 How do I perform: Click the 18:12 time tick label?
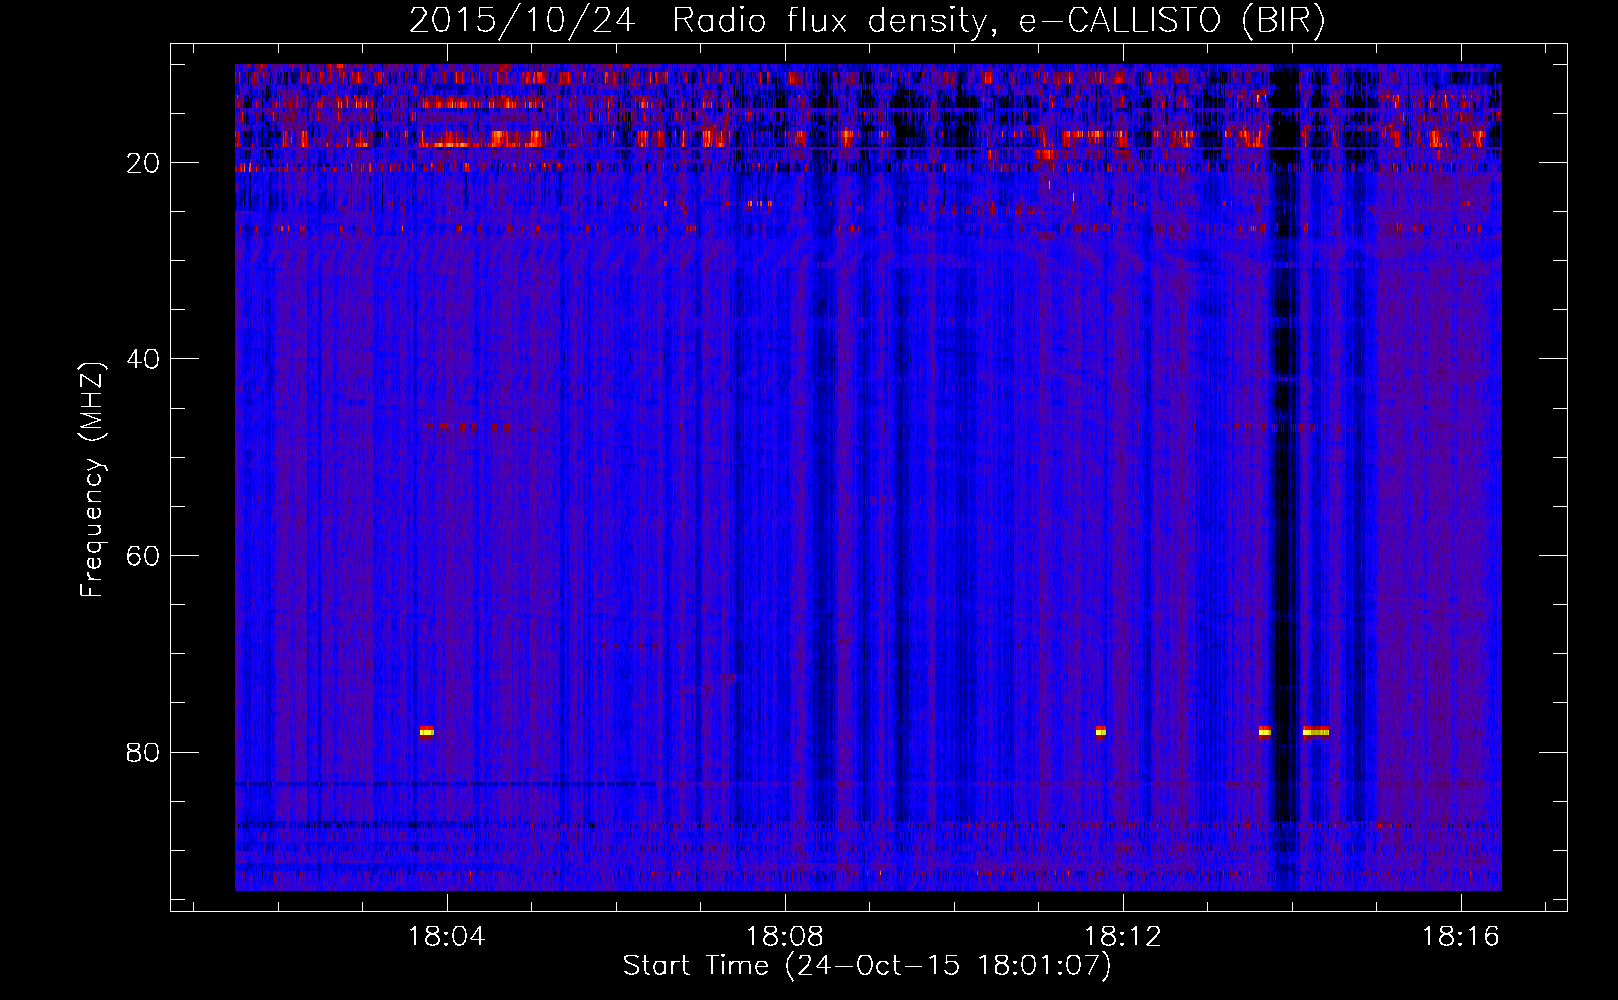coord(1123,937)
